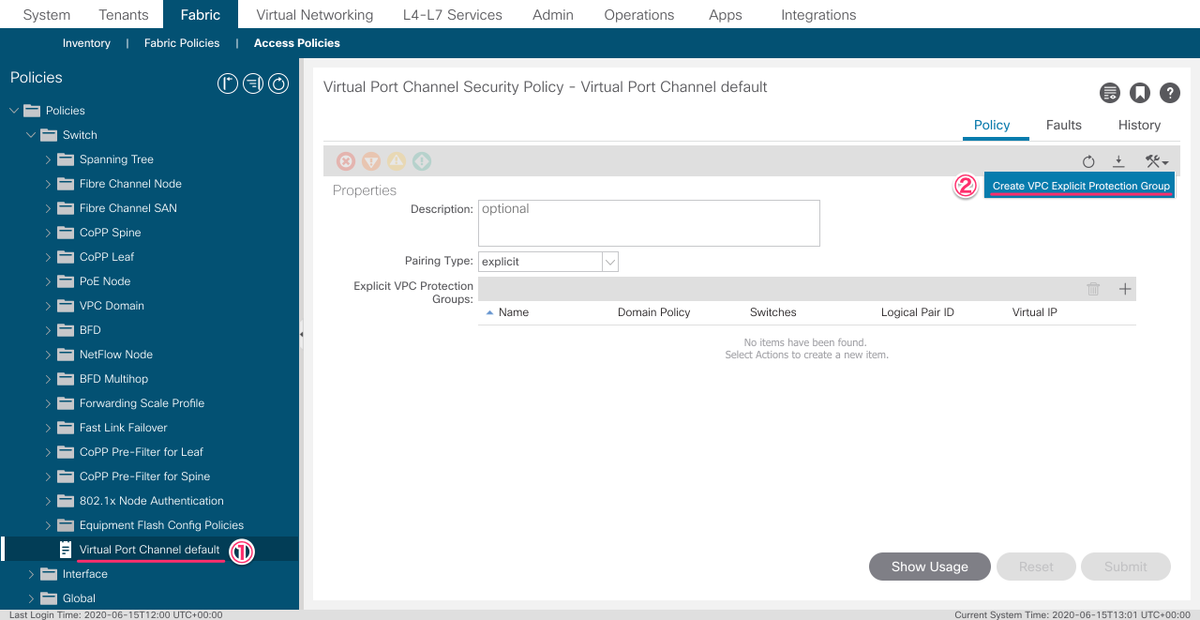This screenshot has width=1200, height=620.
Task: Click the orange major fault icon
Action: 371,161
